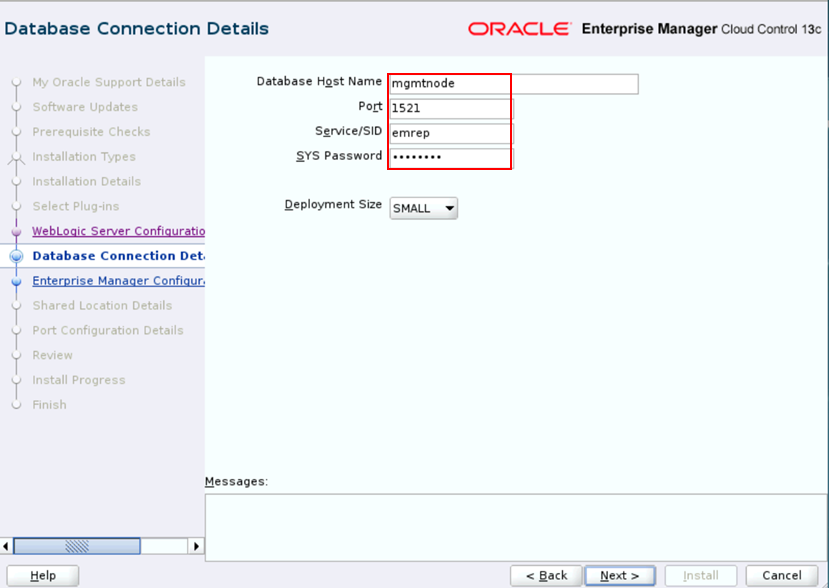The image size is (830, 588).
Task: Go back with the Back button
Action: [546, 575]
